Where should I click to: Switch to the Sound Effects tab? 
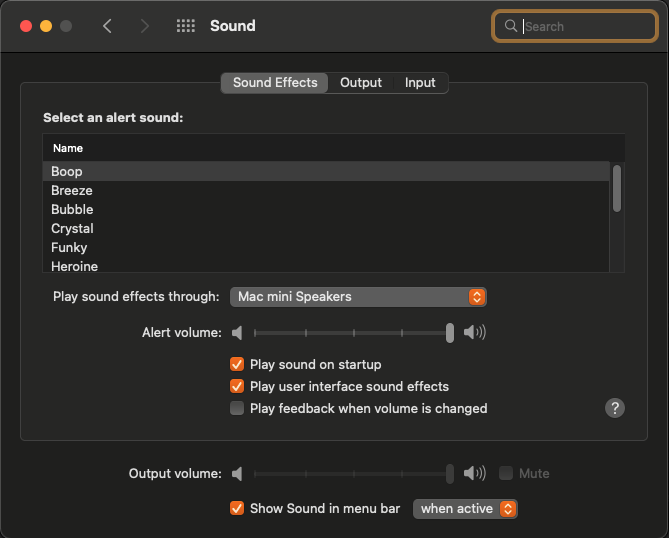275,83
